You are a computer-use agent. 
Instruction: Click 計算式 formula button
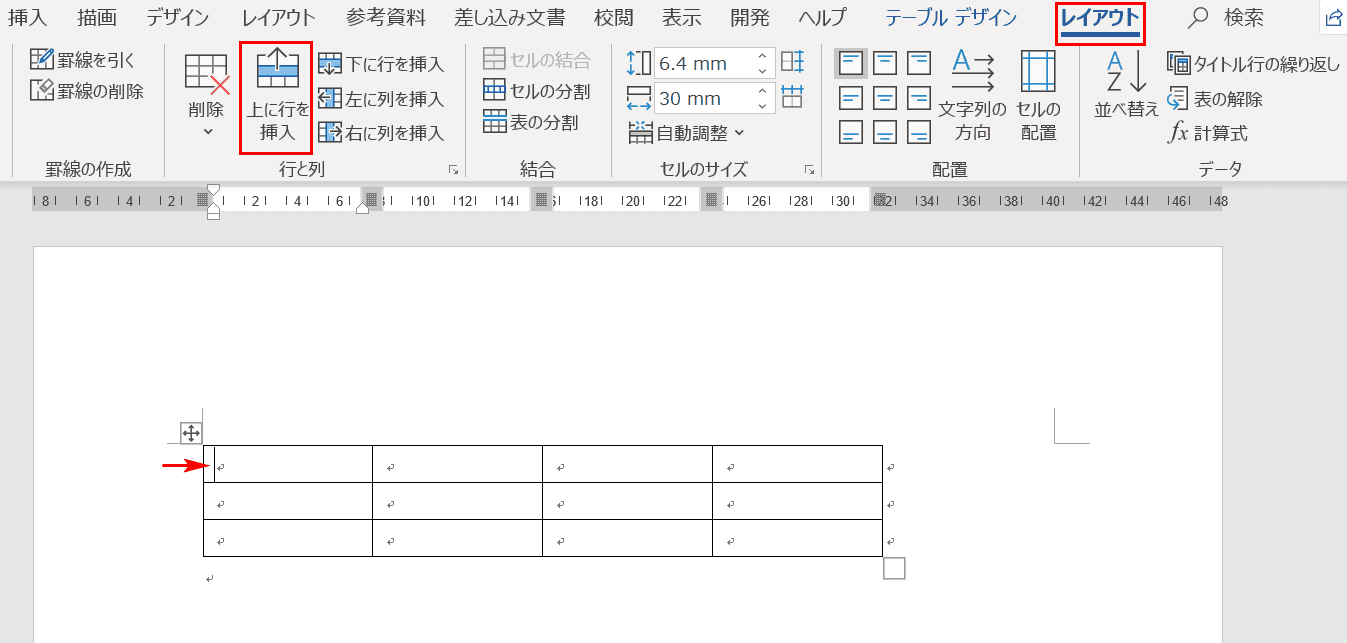1208,133
